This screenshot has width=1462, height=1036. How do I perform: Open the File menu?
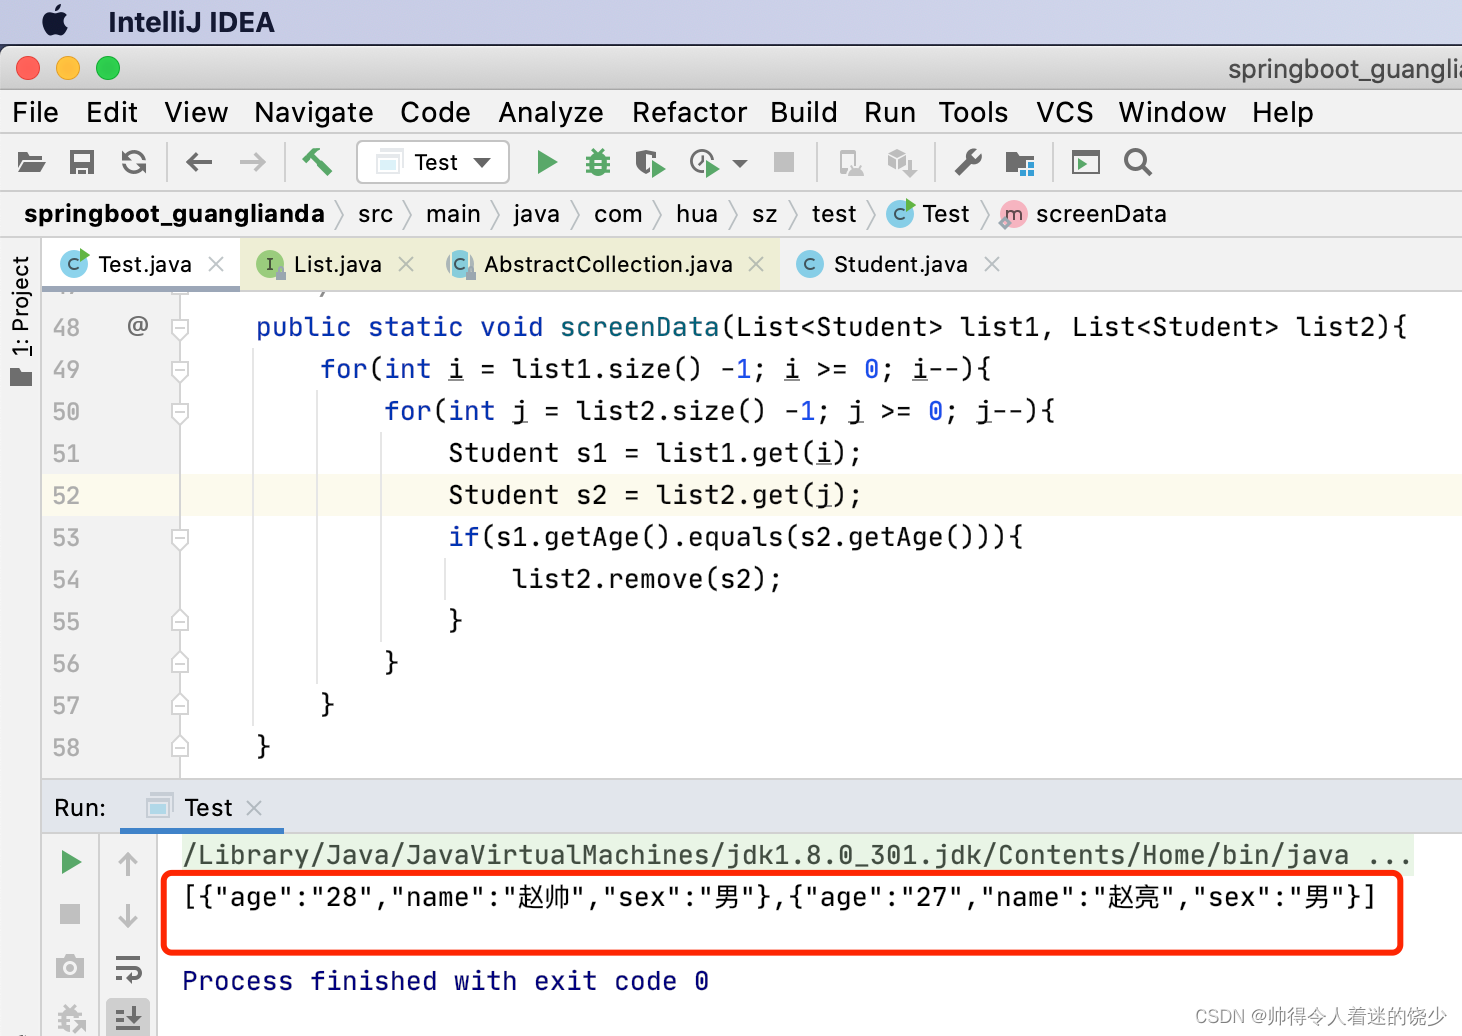click(x=36, y=112)
